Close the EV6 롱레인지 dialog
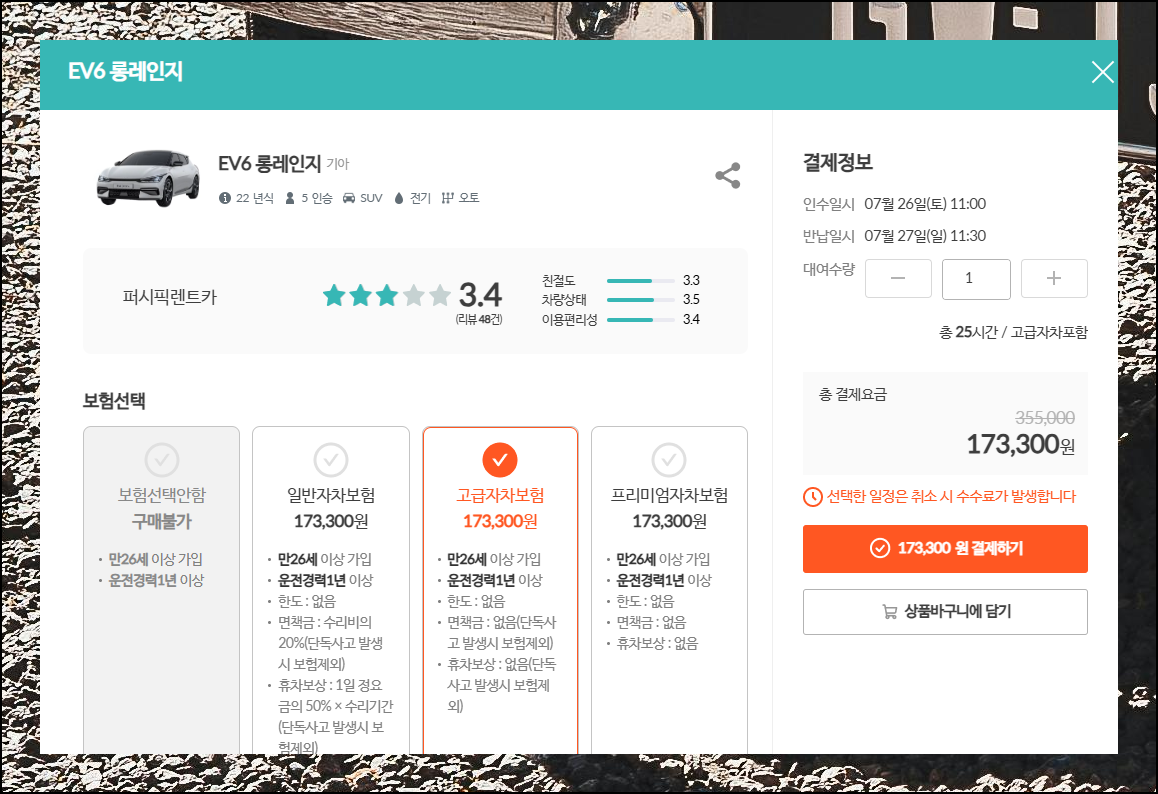1158x794 pixels. tap(1102, 72)
